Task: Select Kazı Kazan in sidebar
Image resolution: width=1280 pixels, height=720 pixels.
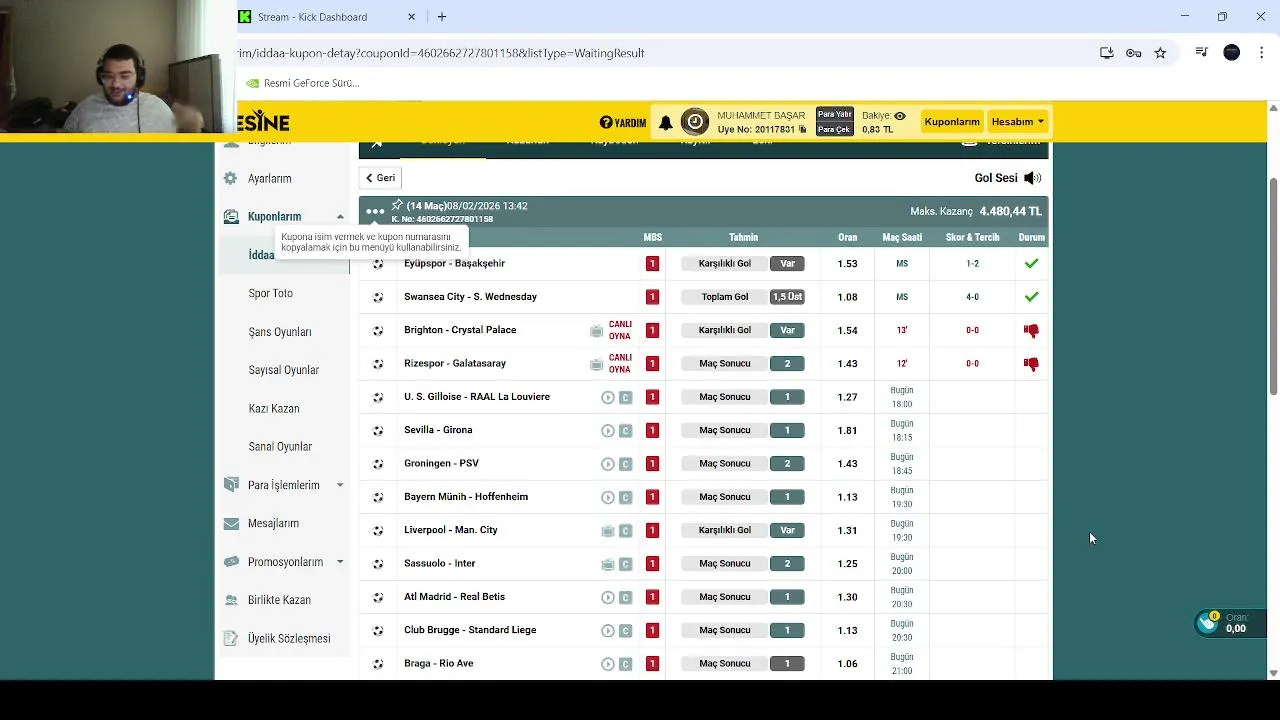Action: pos(274,408)
